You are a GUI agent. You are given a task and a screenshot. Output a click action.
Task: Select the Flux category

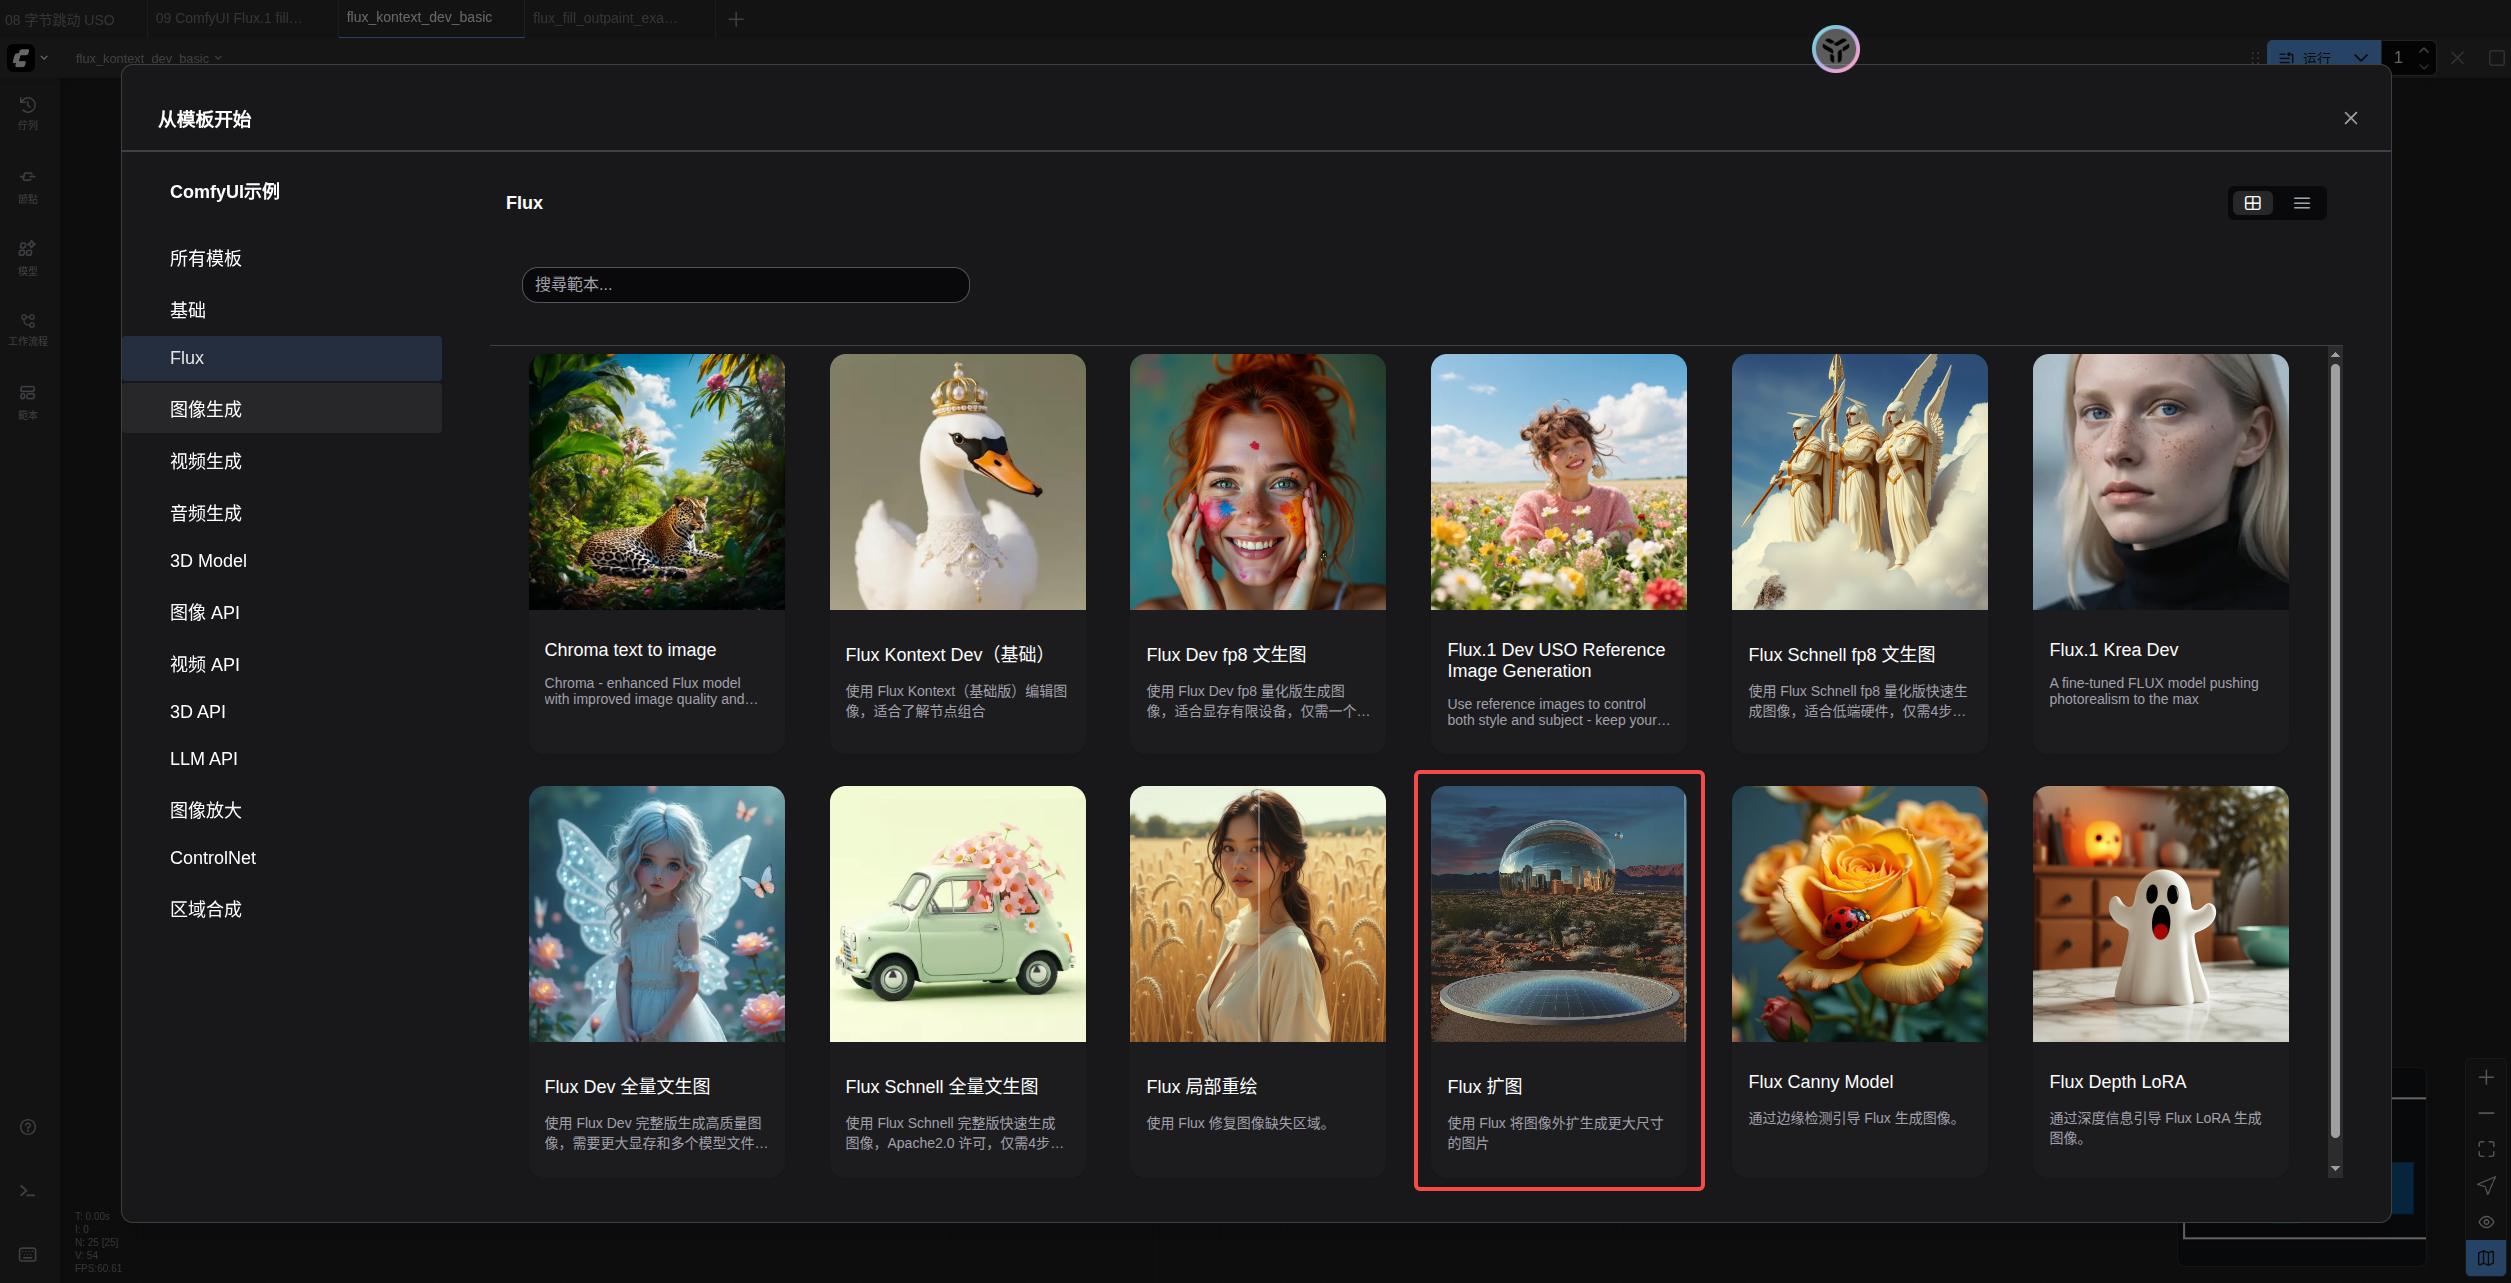pos(282,358)
